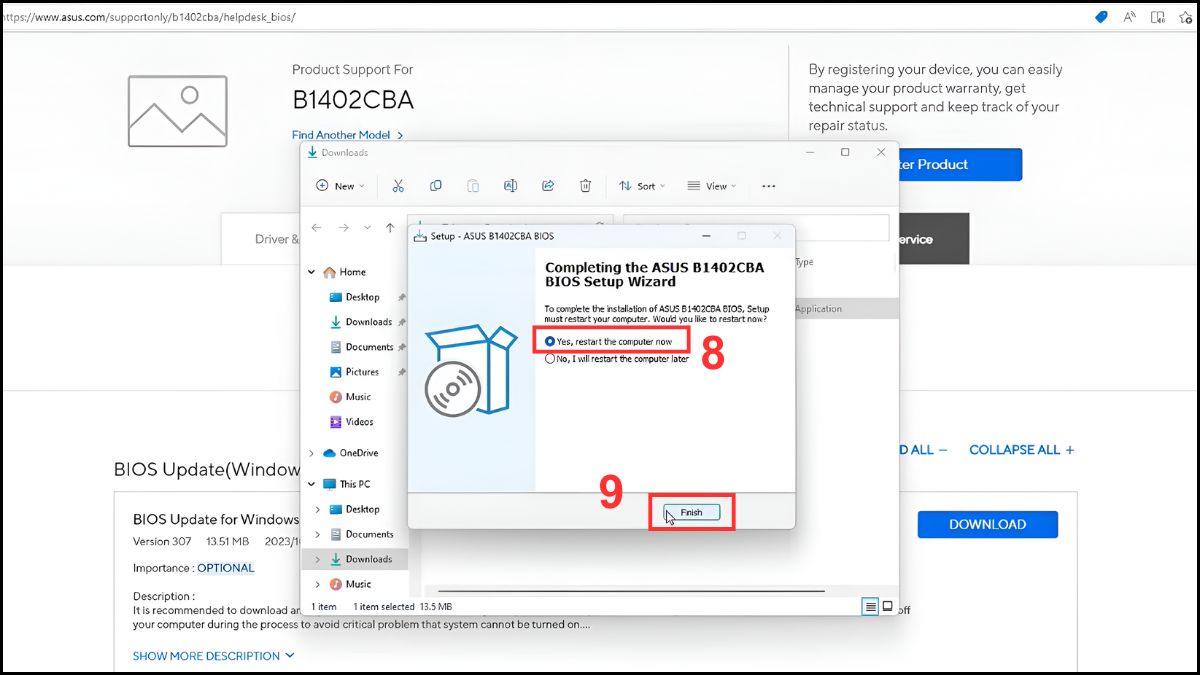Click the Up arrow in File Explorer

390,228
